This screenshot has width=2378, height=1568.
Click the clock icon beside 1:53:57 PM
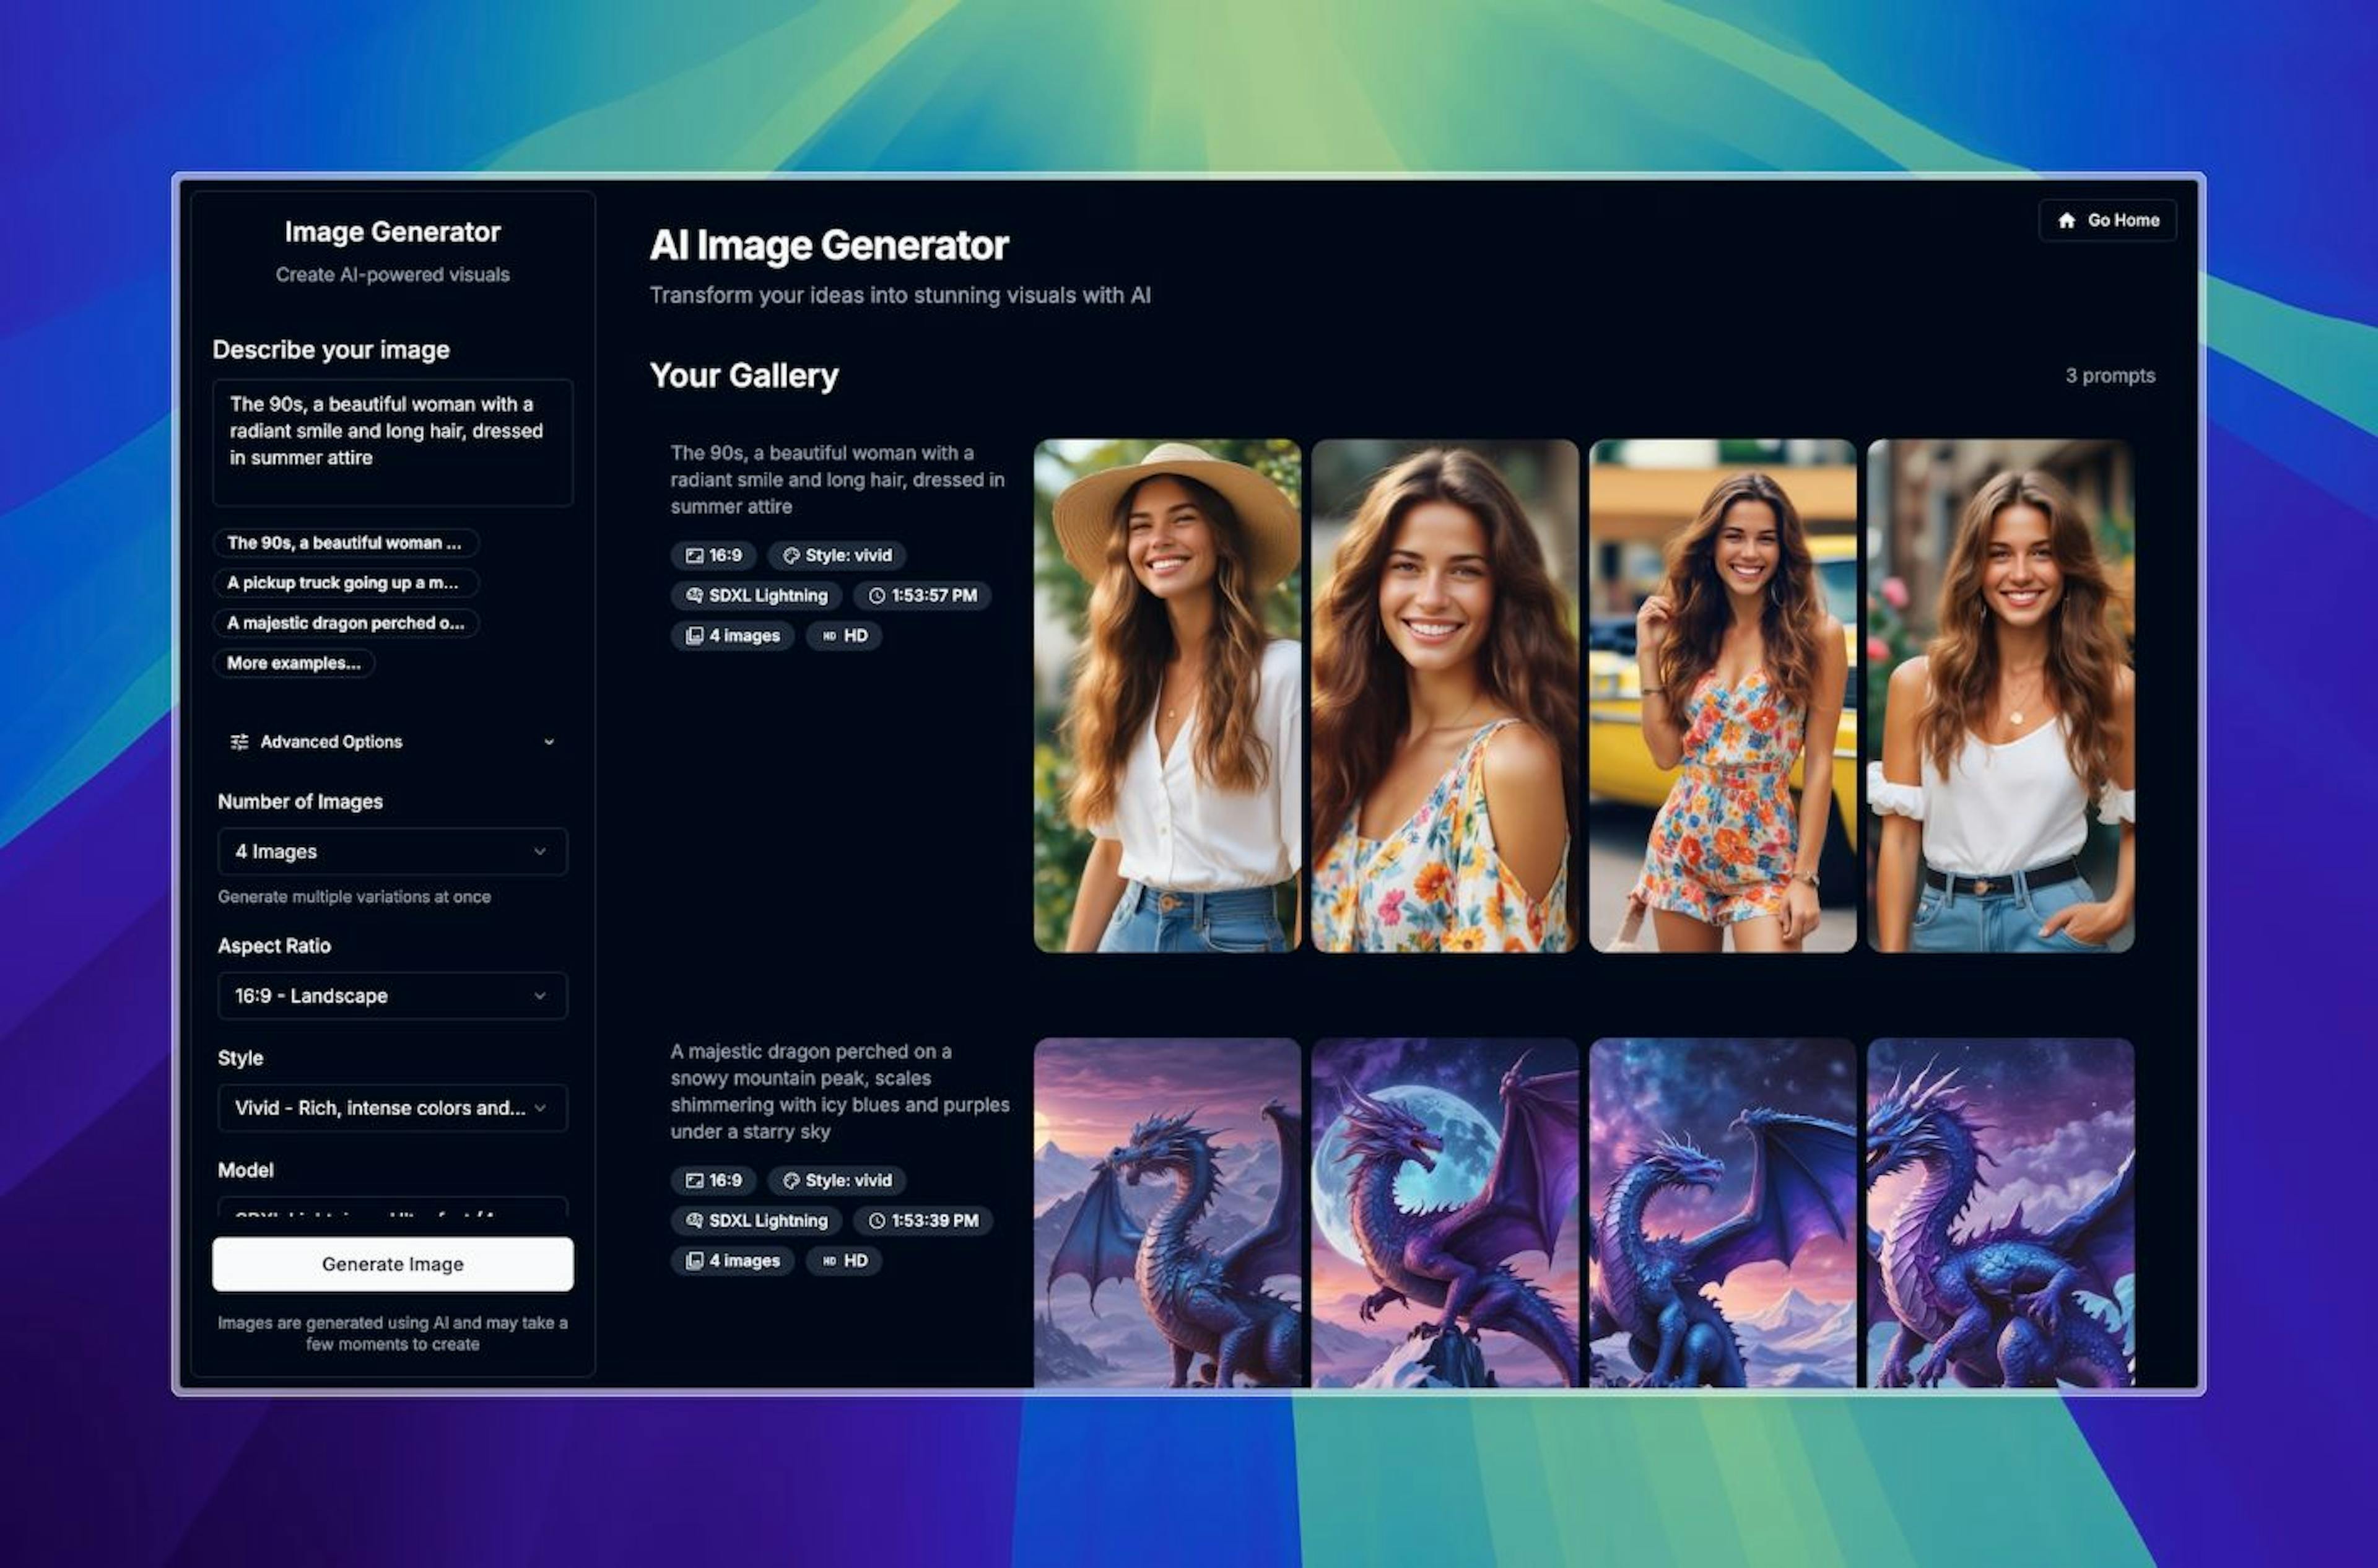tap(876, 595)
